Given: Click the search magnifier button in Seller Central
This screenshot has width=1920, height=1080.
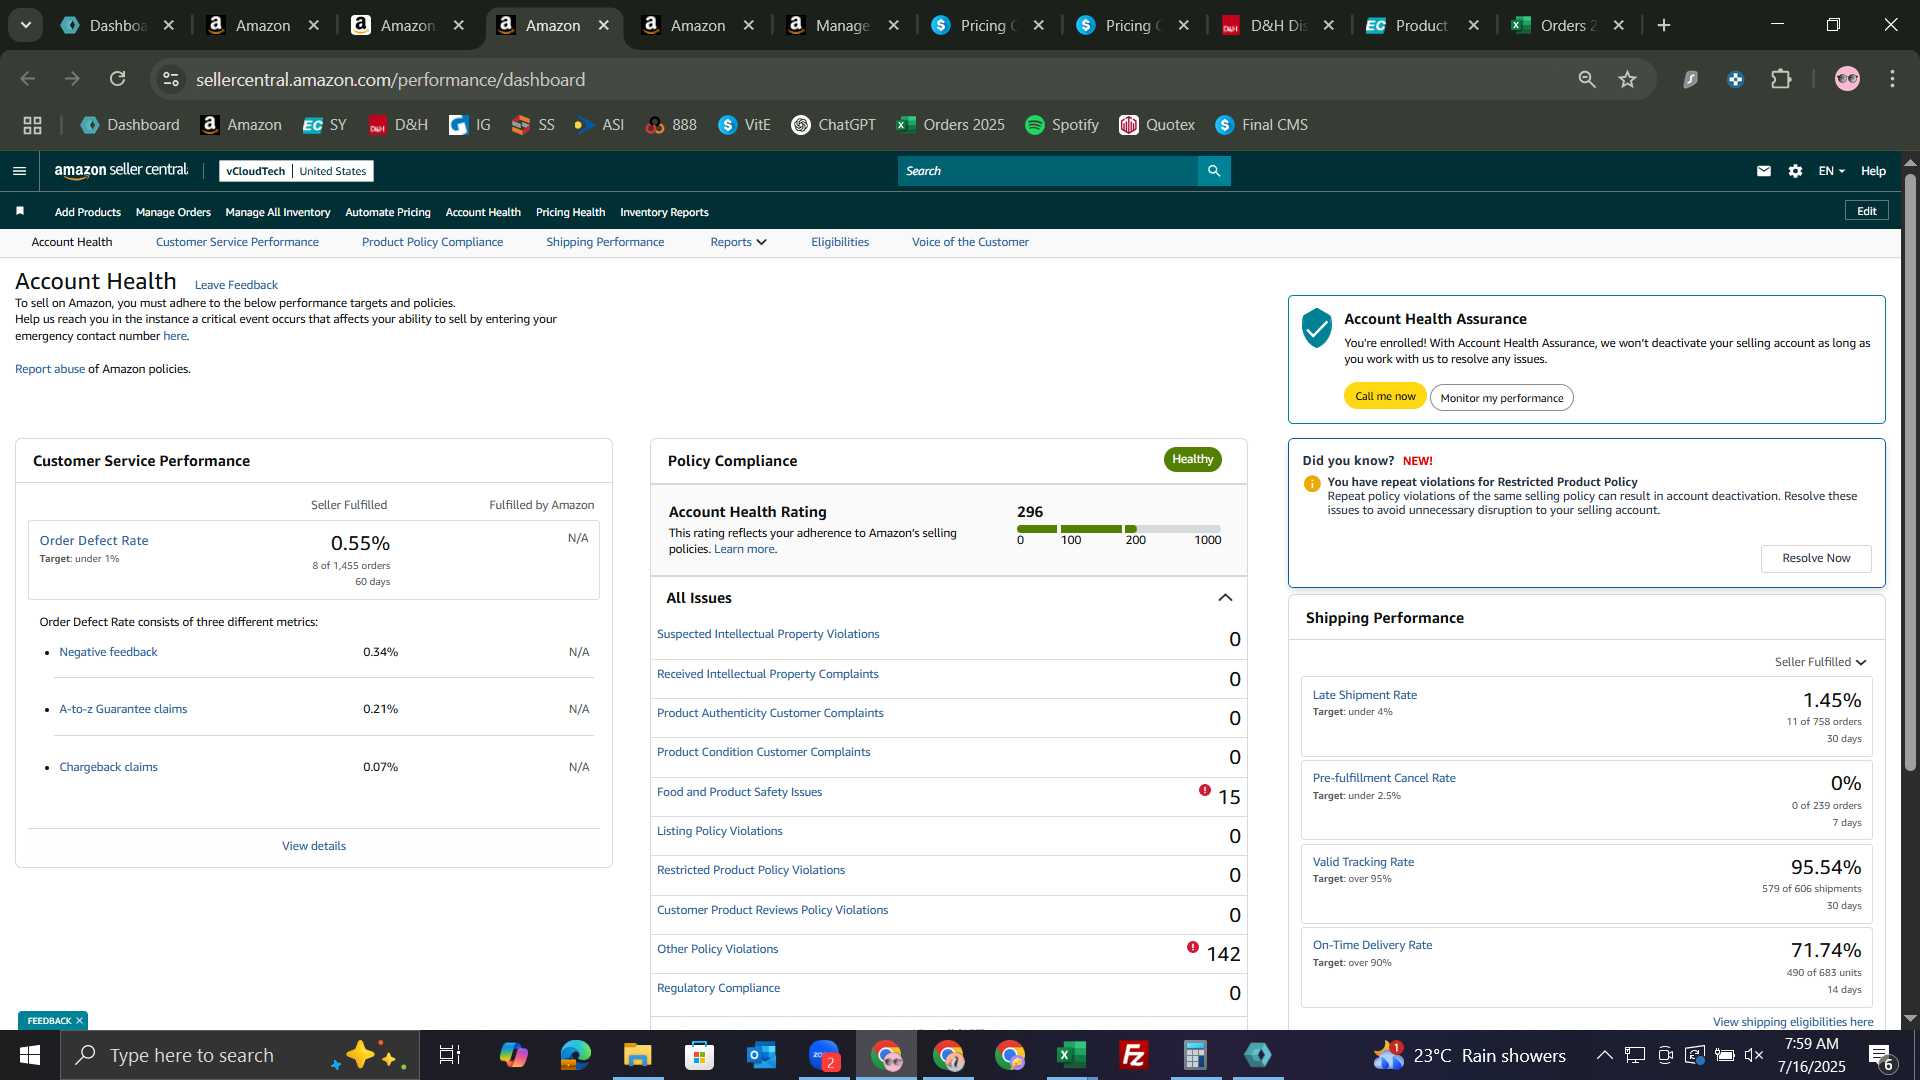Looking at the screenshot, I should point(1214,171).
